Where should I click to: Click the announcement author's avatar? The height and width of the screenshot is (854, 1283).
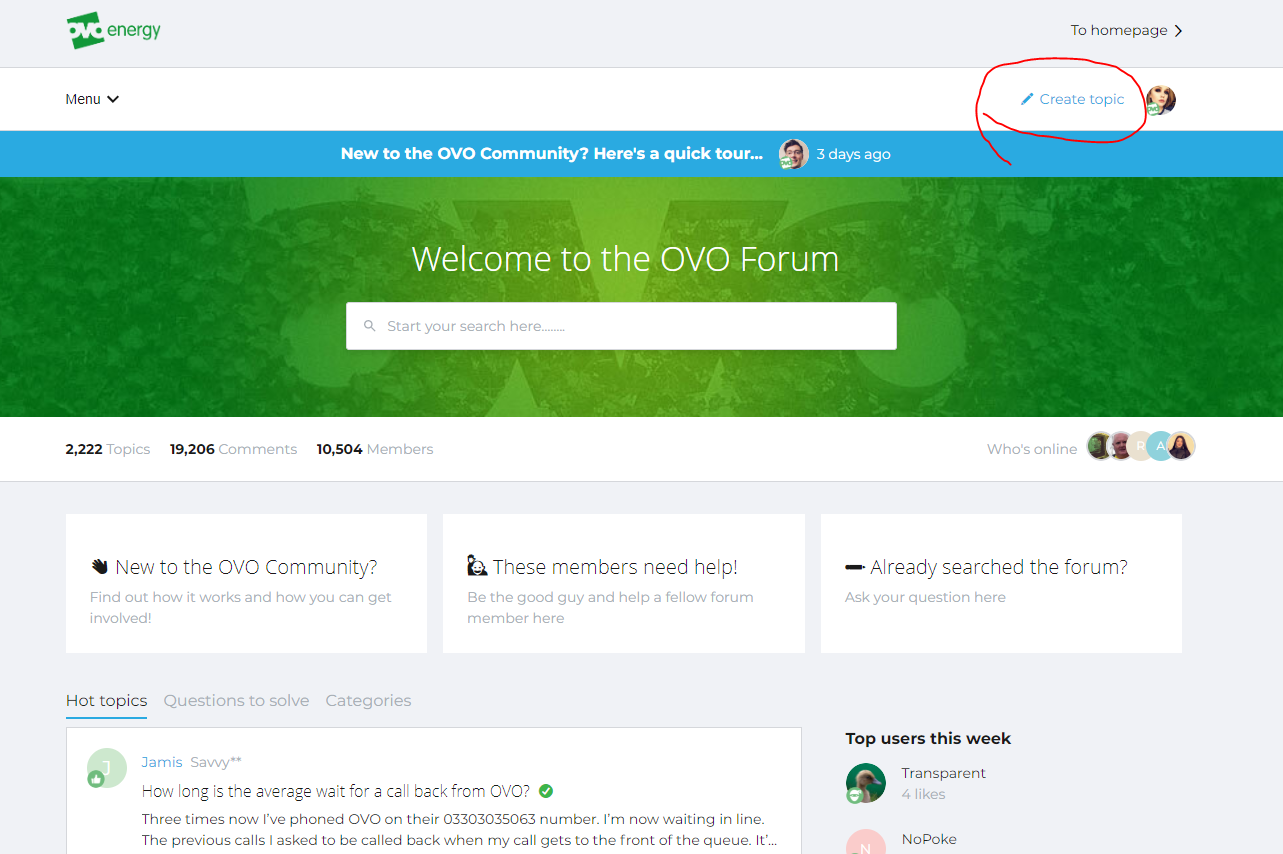(793, 154)
